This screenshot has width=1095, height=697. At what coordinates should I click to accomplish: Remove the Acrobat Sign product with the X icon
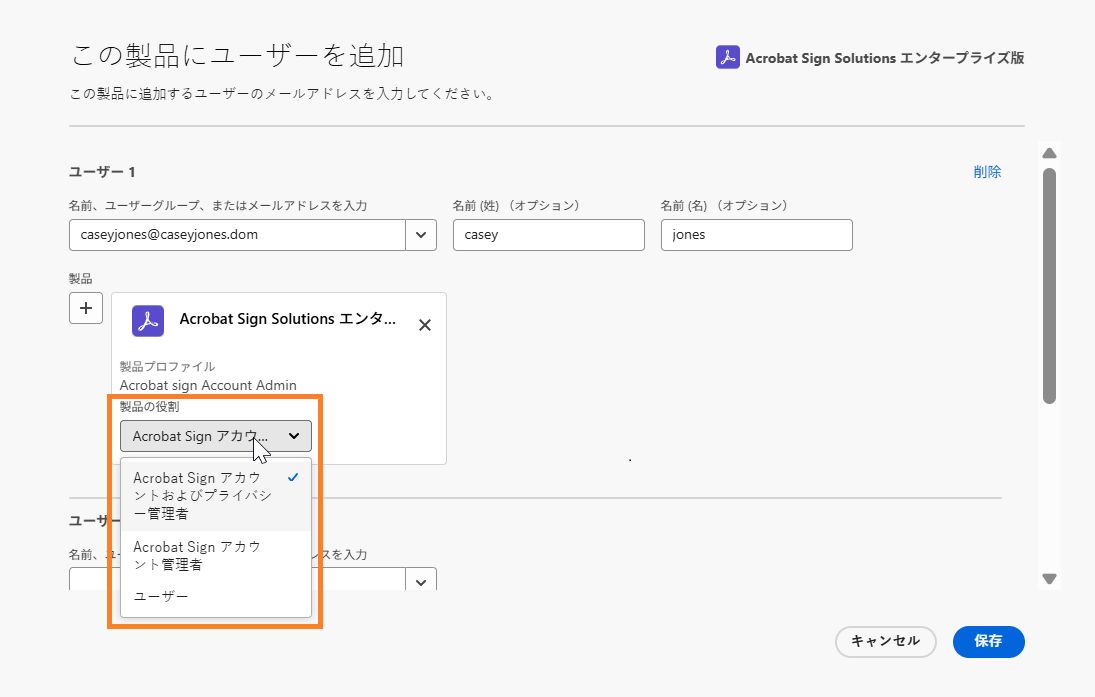point(424,324)
